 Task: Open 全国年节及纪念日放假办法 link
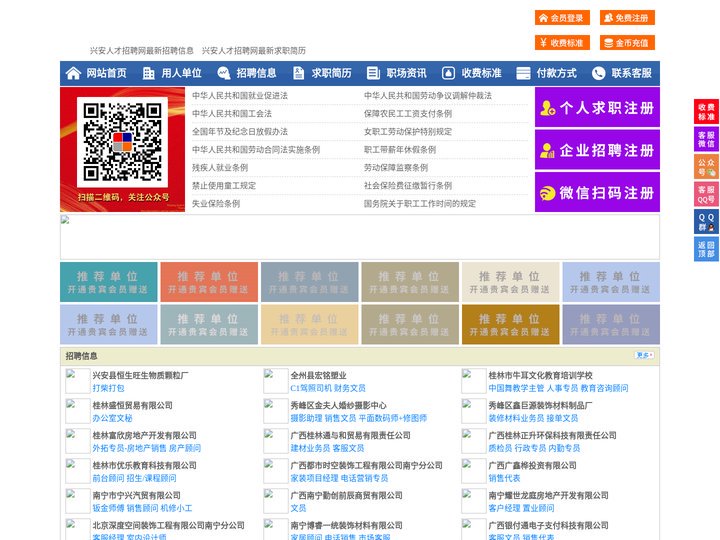pos(240,131)
